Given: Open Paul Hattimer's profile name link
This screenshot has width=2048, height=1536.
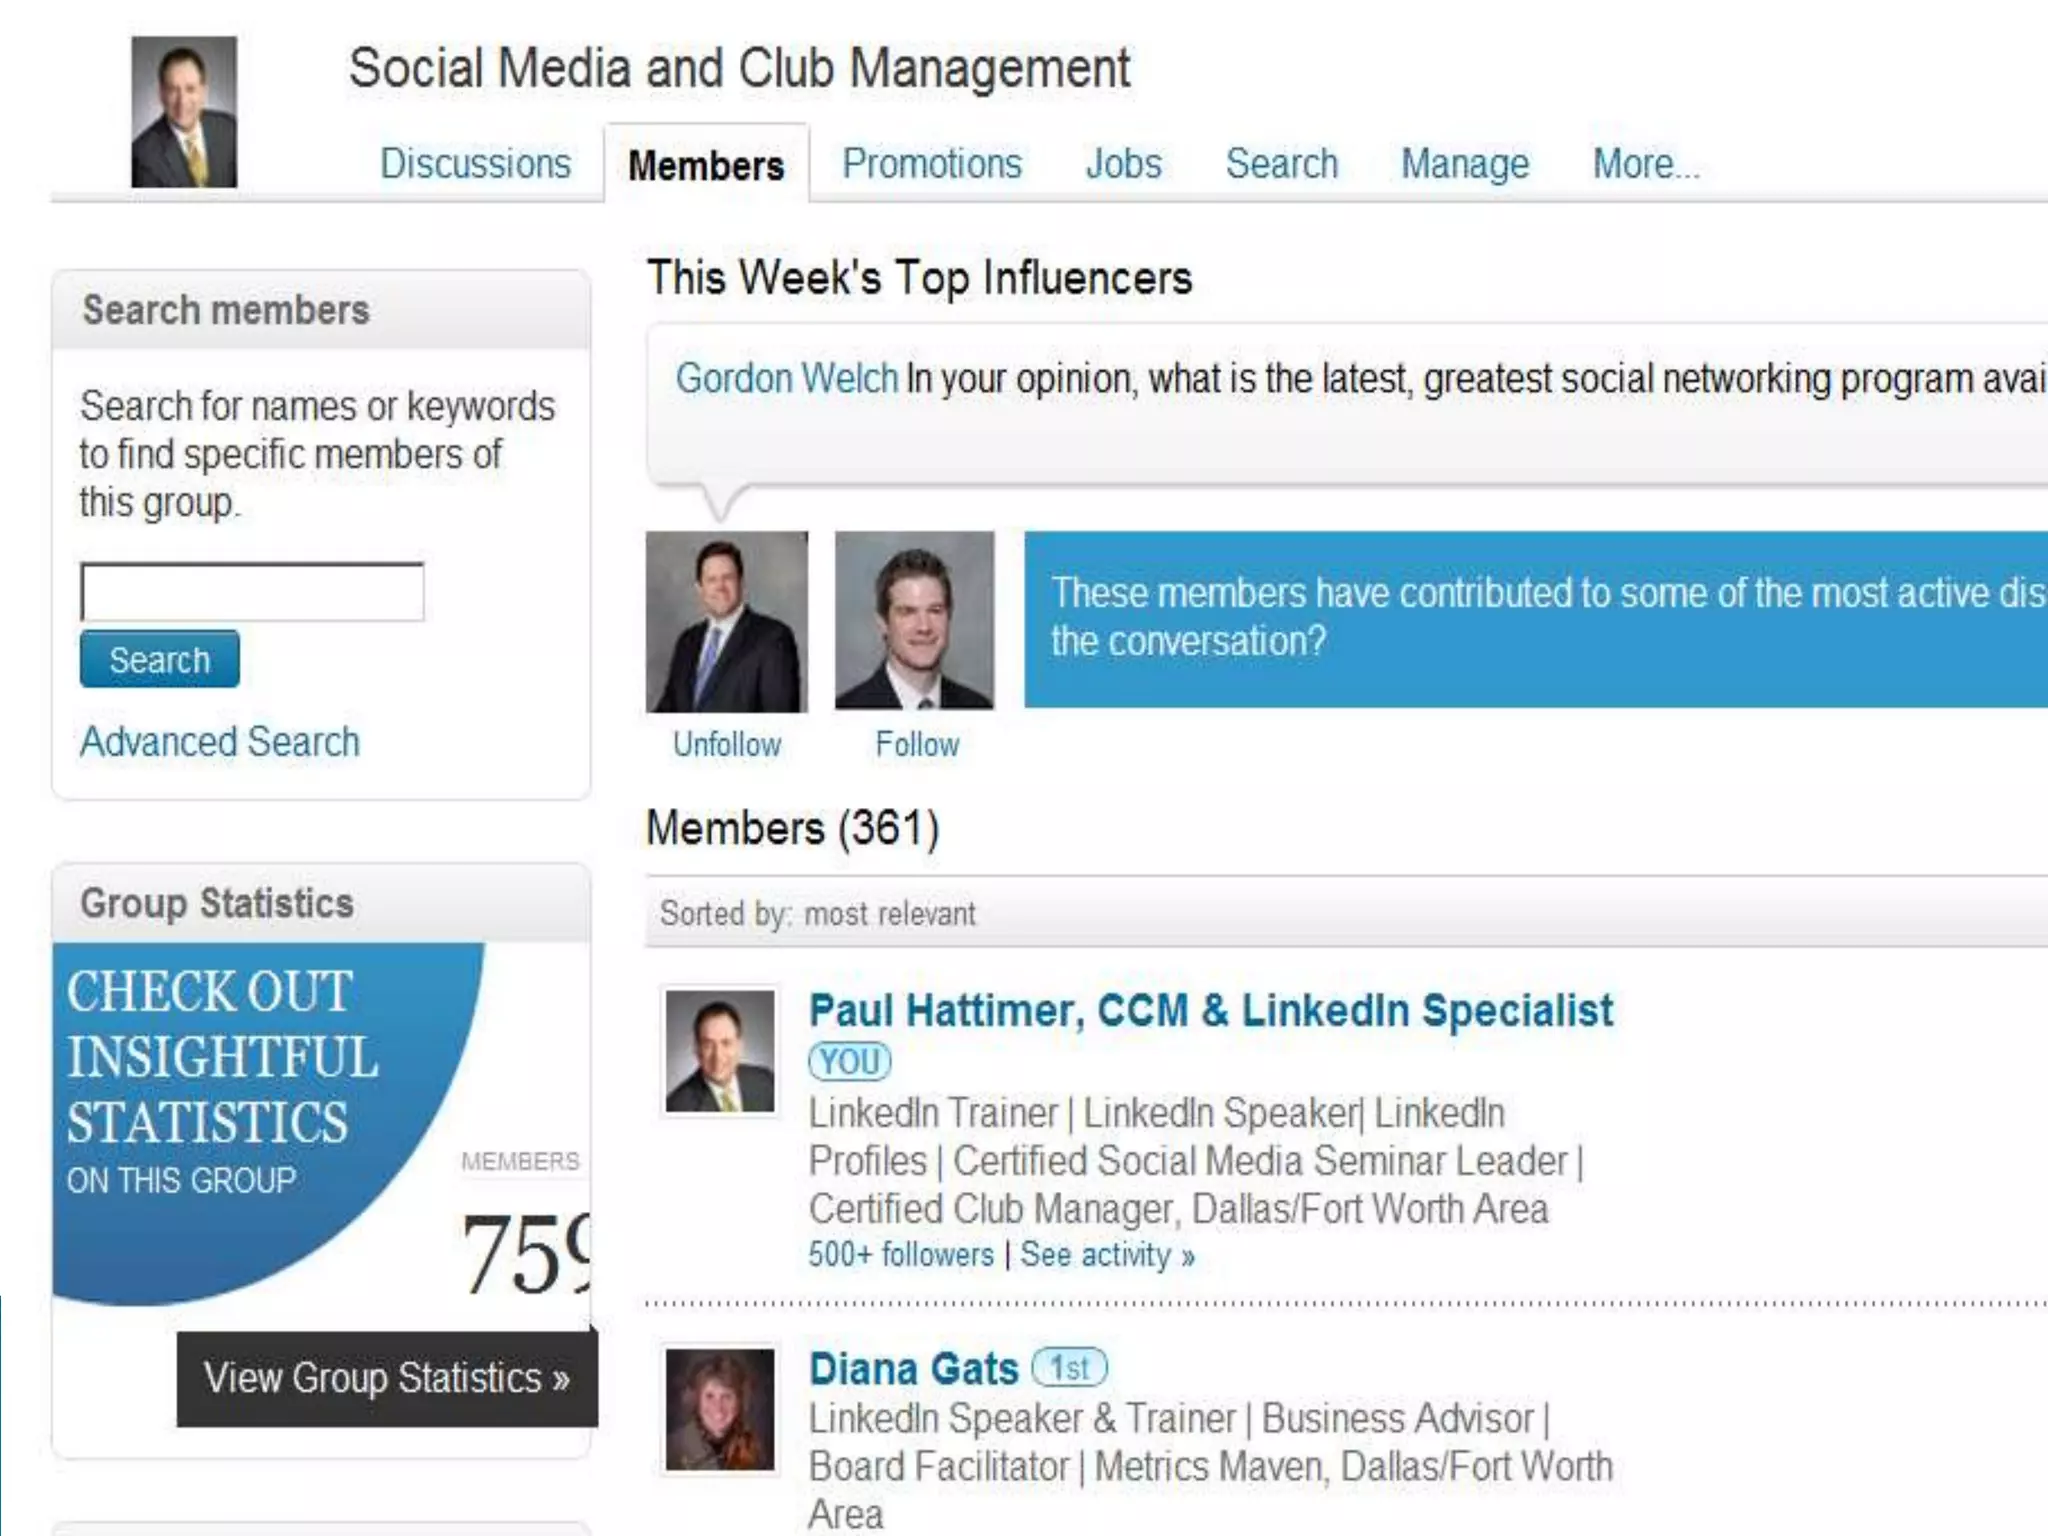Looking at the screenshot, I should coord(1210,1011).
